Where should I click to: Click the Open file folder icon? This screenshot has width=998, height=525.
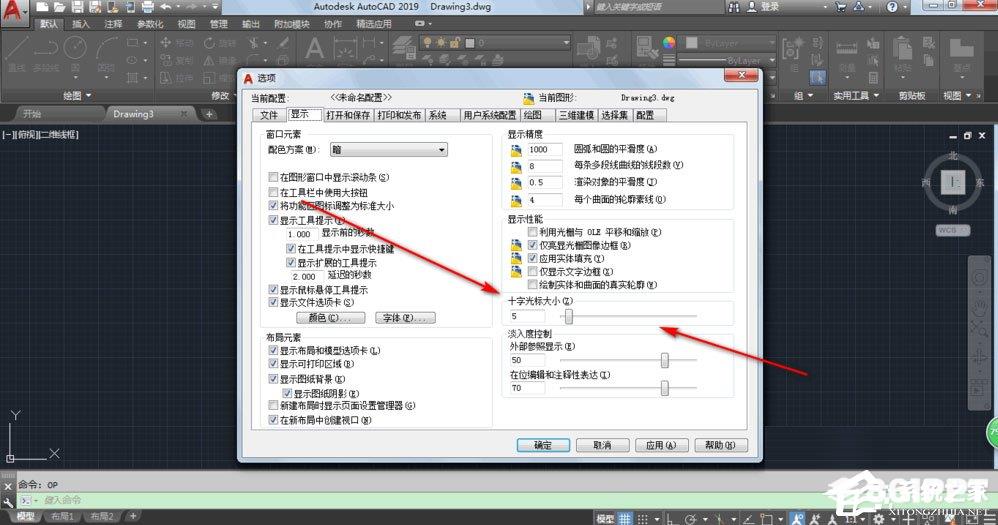[59, 7]
